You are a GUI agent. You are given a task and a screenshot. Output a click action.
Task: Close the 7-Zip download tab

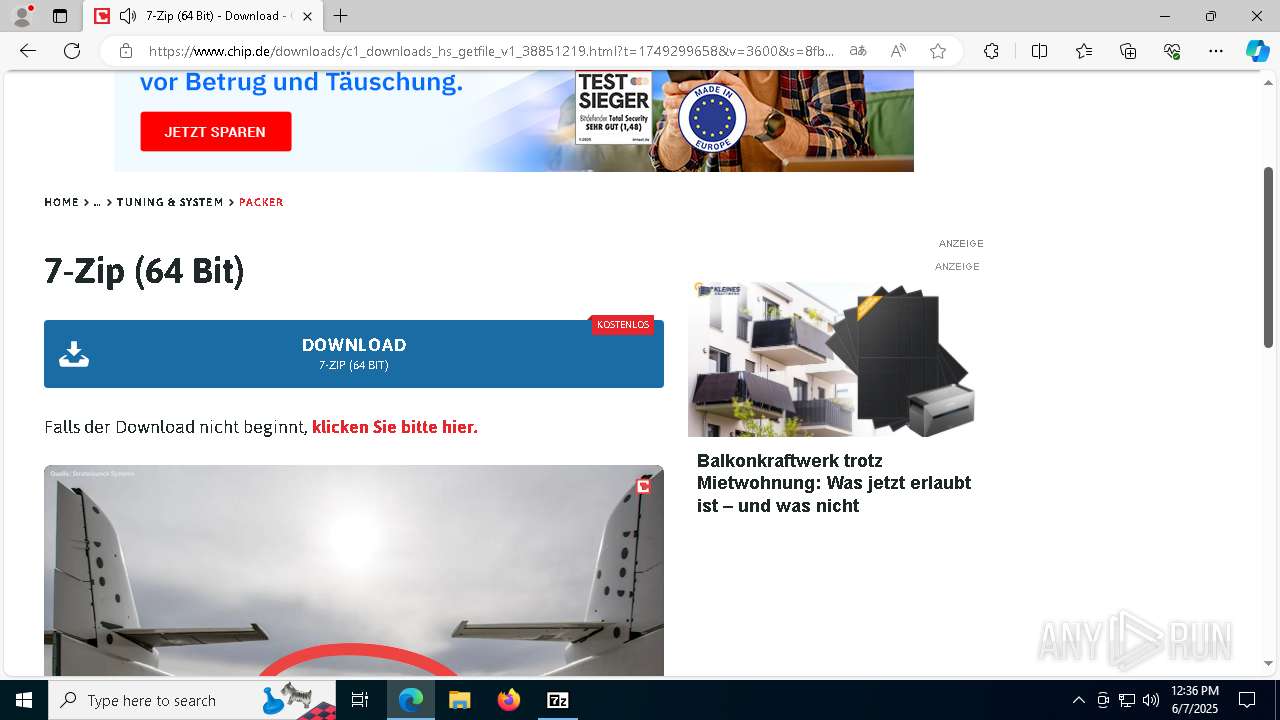pyautogui.click(x=308, y=16)
